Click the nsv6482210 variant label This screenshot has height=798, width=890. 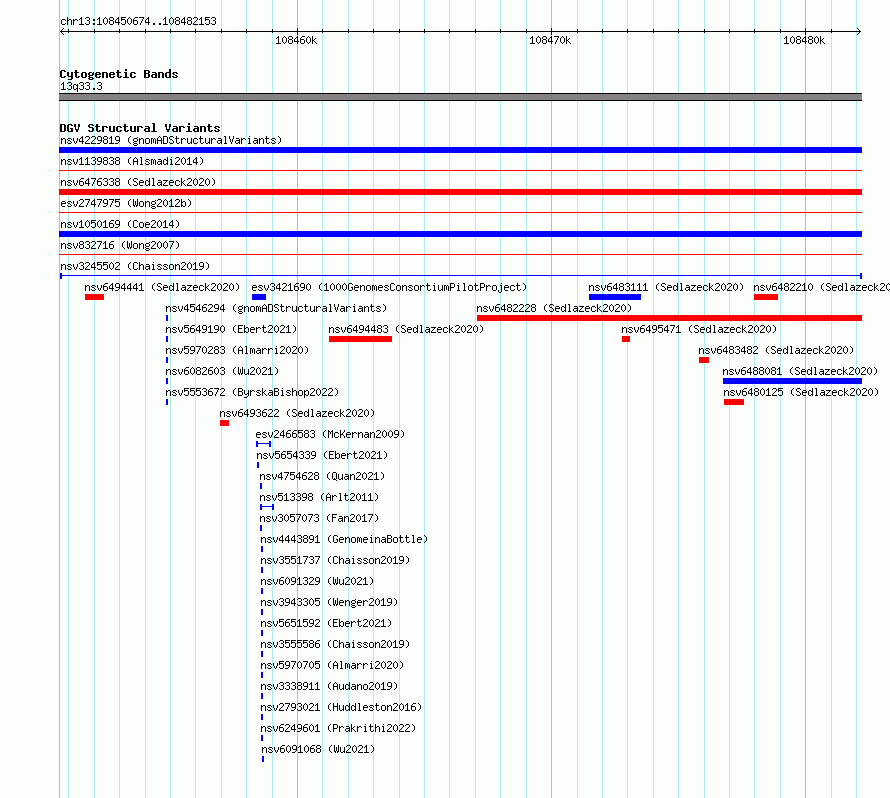pos(821,287)
